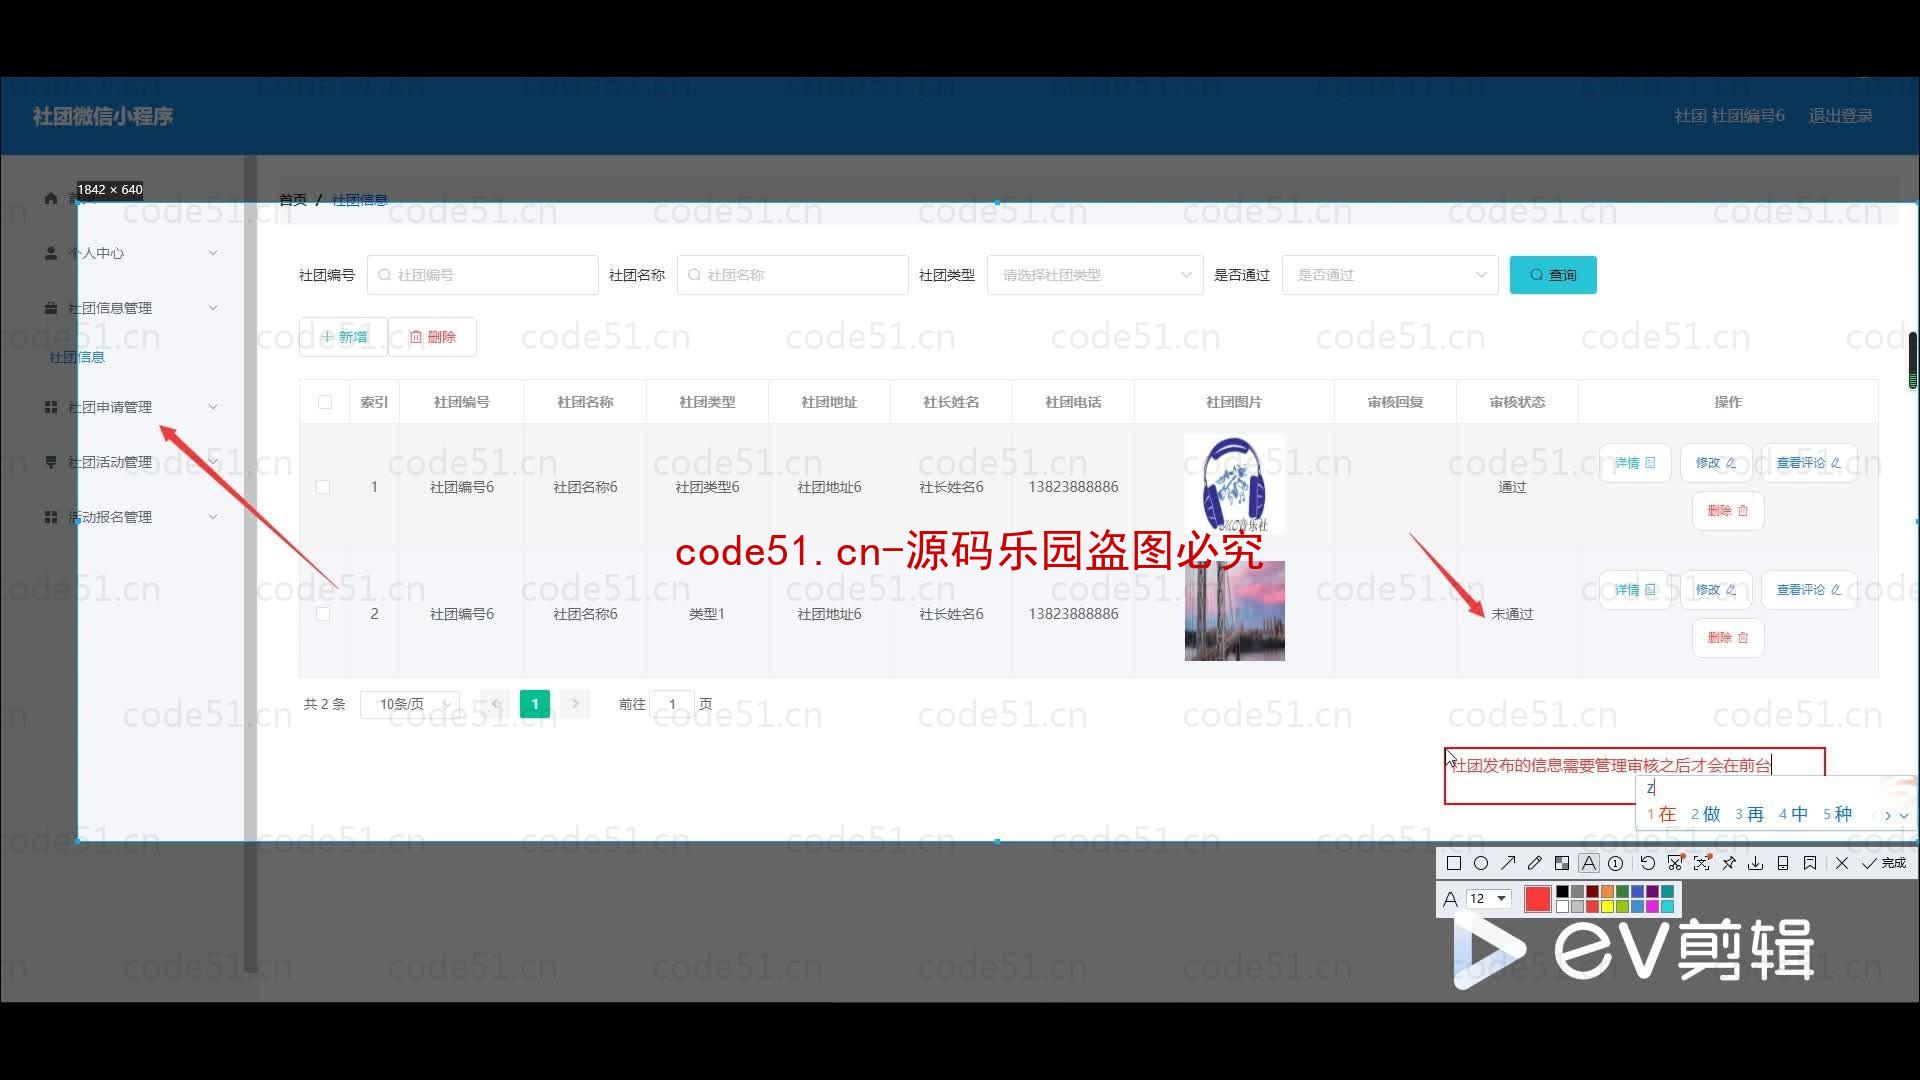This screenshot has width=1920, height=1080.
Task: Expand IME candidate list arrow
Action: pyautogui.click(x=1904, y=815)
